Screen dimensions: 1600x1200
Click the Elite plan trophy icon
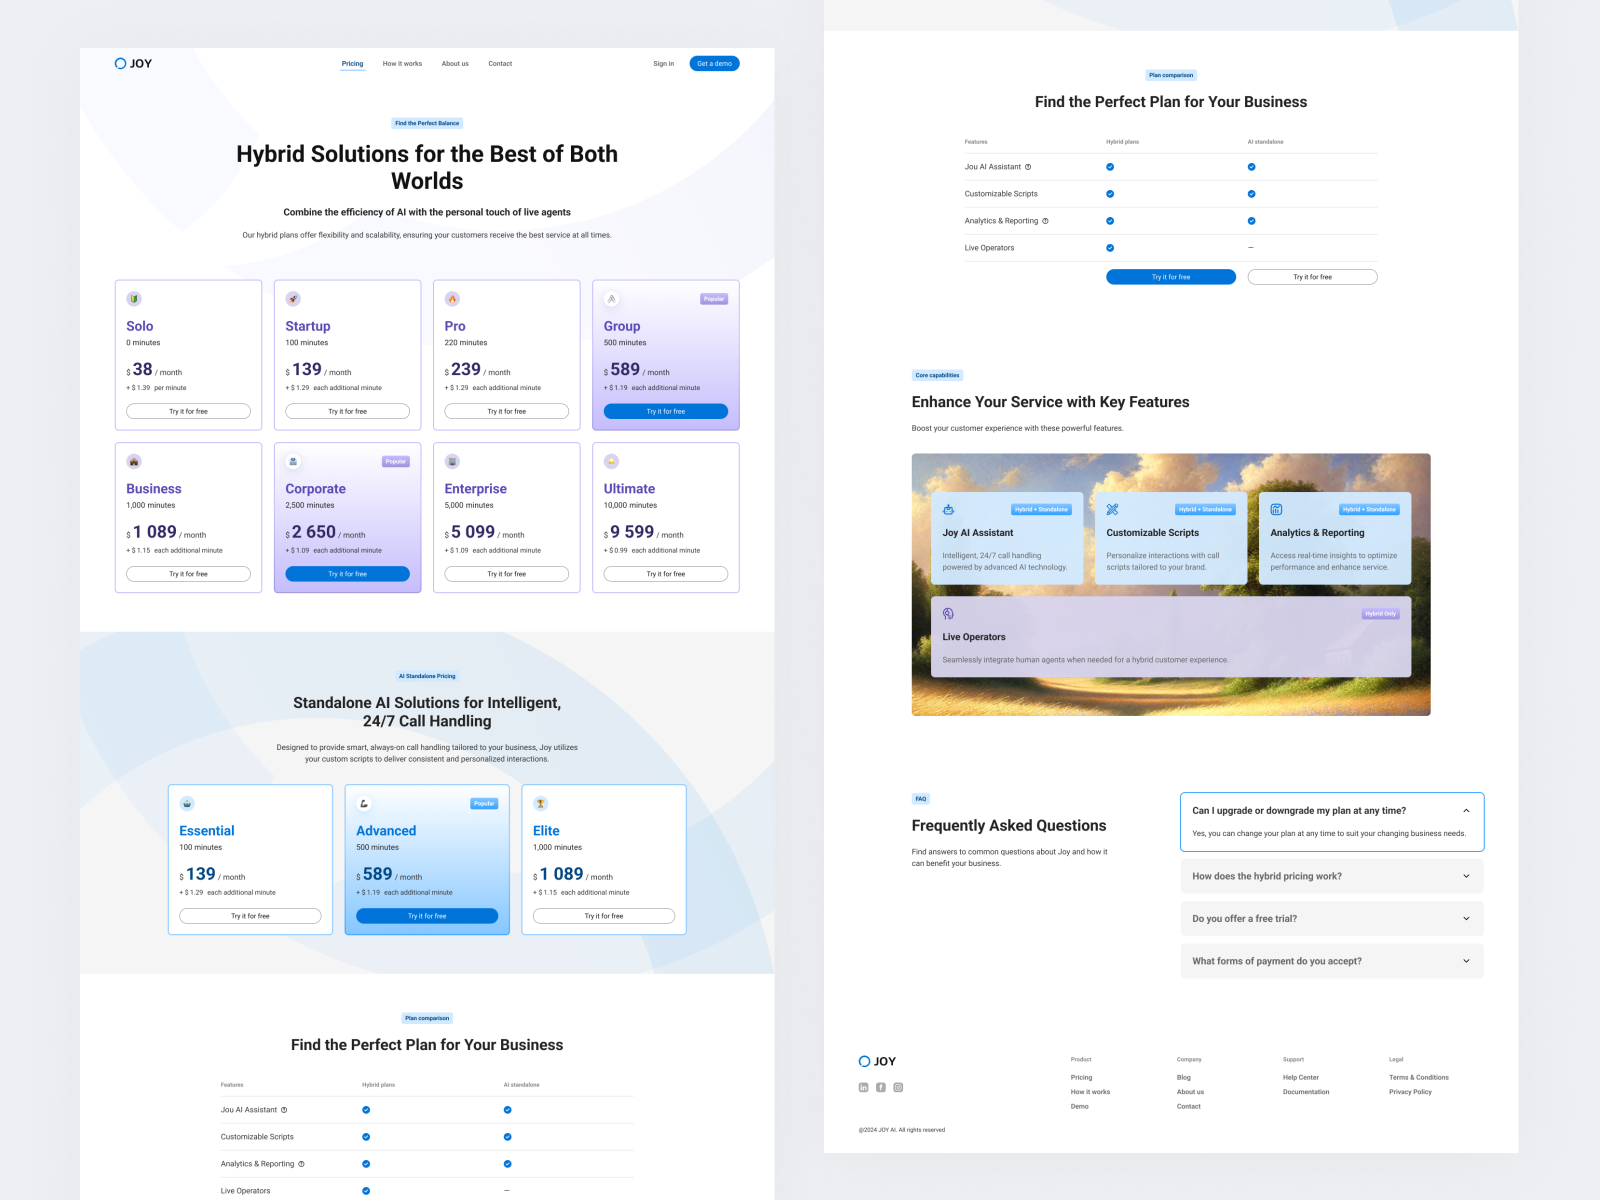541,804
